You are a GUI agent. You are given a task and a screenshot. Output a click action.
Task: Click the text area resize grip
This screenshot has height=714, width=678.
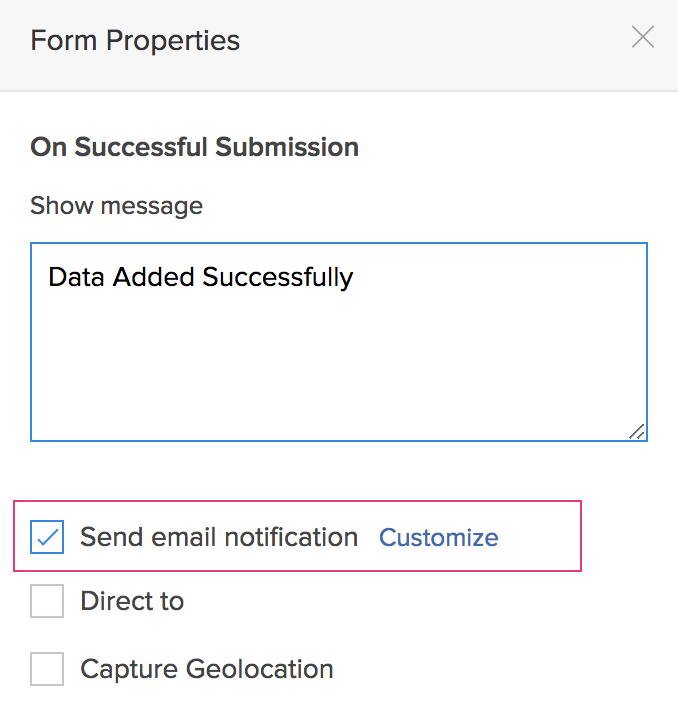[x=637, y=431]
